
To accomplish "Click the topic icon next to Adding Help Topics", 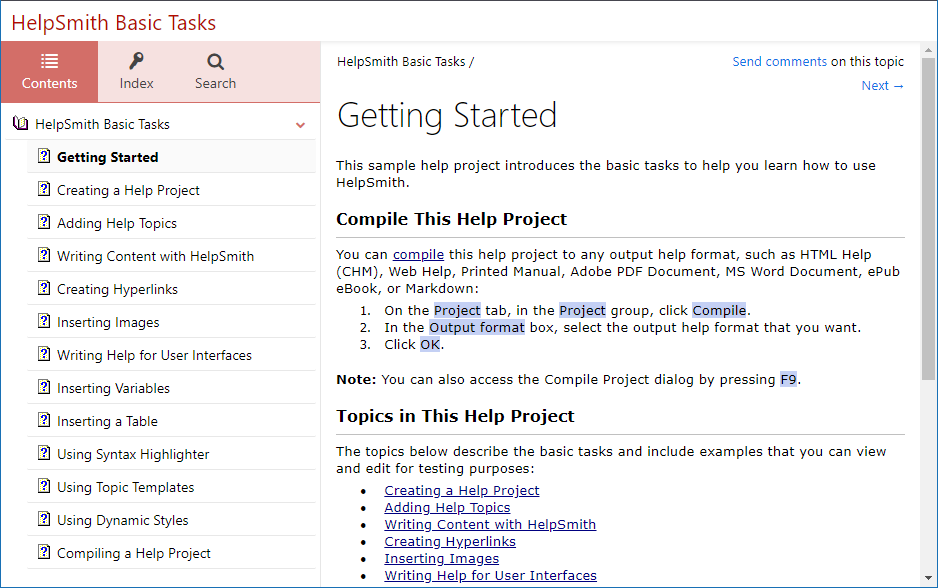I will tap(44, 222).
